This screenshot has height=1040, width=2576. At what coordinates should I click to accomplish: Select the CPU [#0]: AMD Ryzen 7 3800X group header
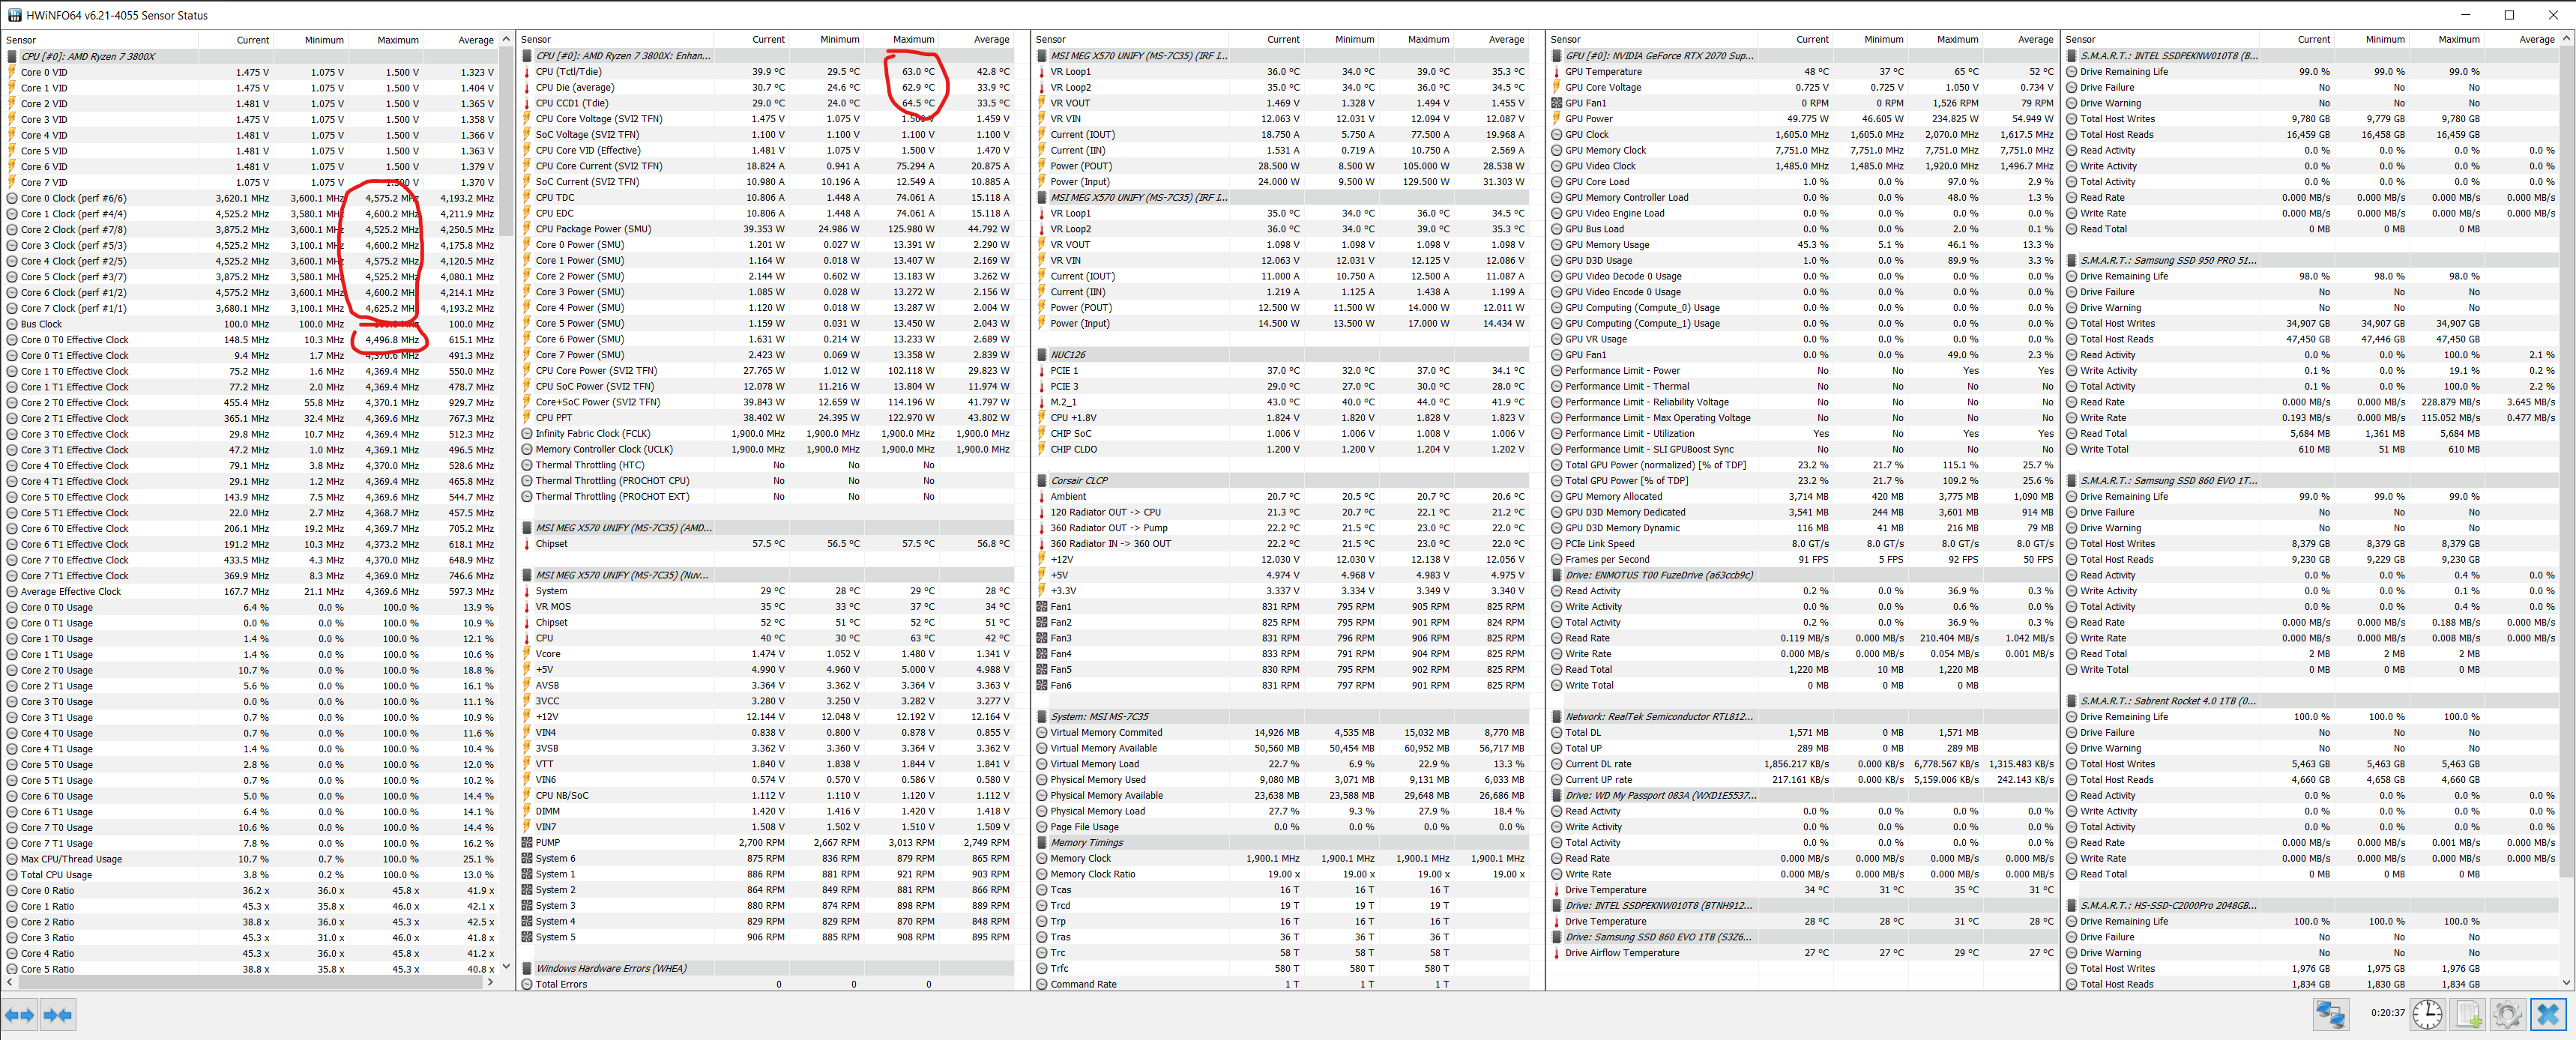pyautogui.click(x=88, y=56)
